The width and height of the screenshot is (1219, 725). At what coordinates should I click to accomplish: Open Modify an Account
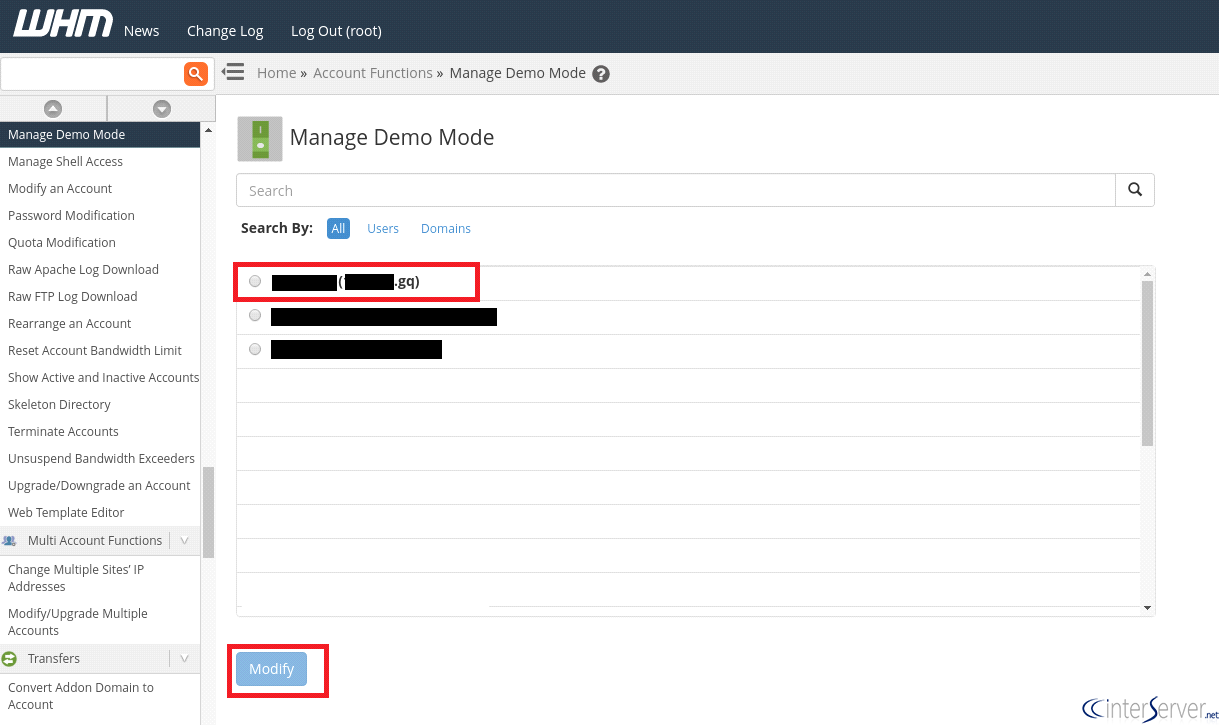point(60,189)
